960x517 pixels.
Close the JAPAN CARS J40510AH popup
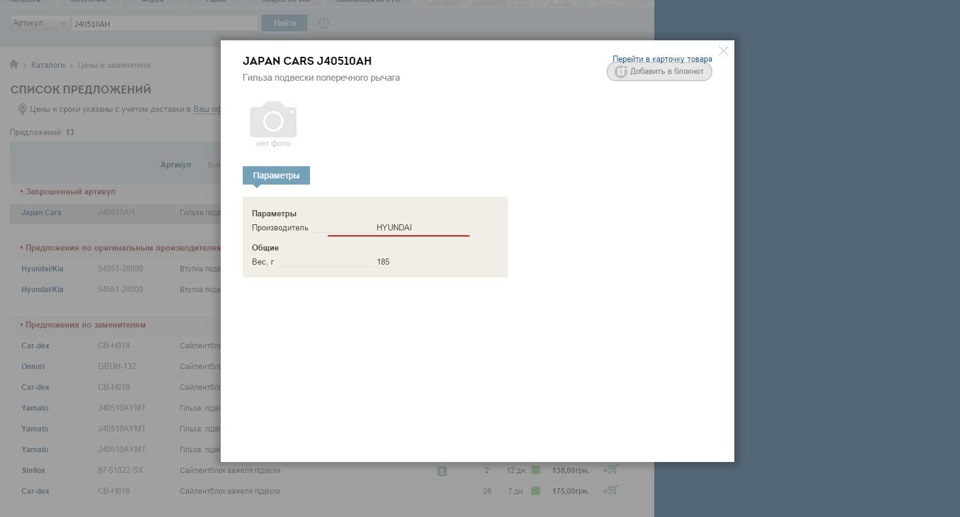pos(724,51)
